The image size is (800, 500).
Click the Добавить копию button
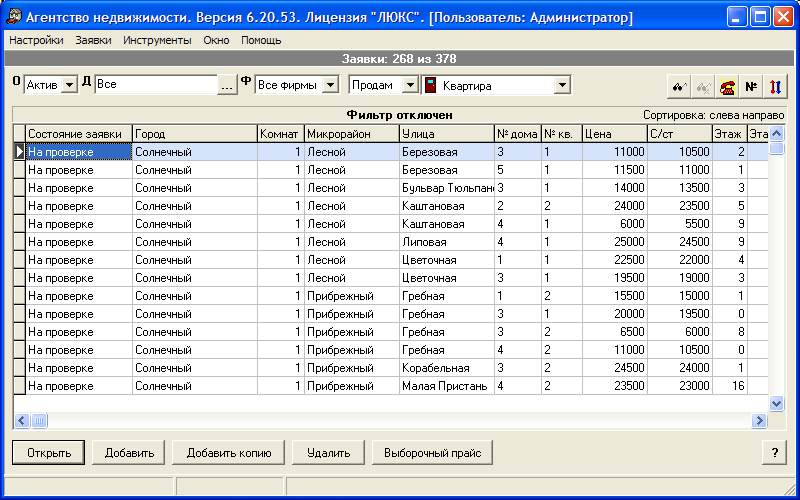coord(229,453)
